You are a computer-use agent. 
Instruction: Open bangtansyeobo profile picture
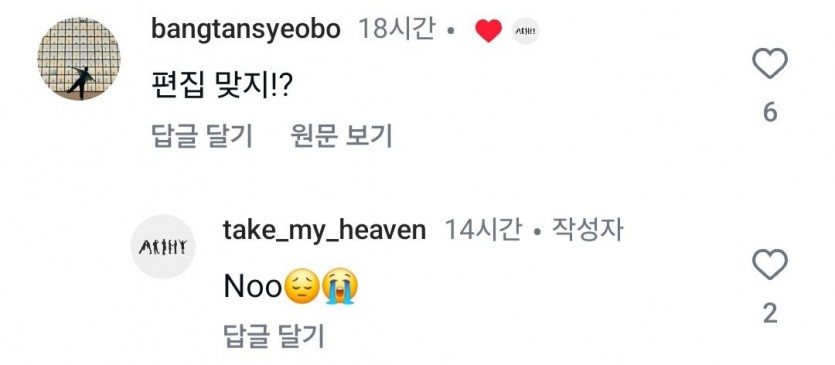click(x=79, y=59)
